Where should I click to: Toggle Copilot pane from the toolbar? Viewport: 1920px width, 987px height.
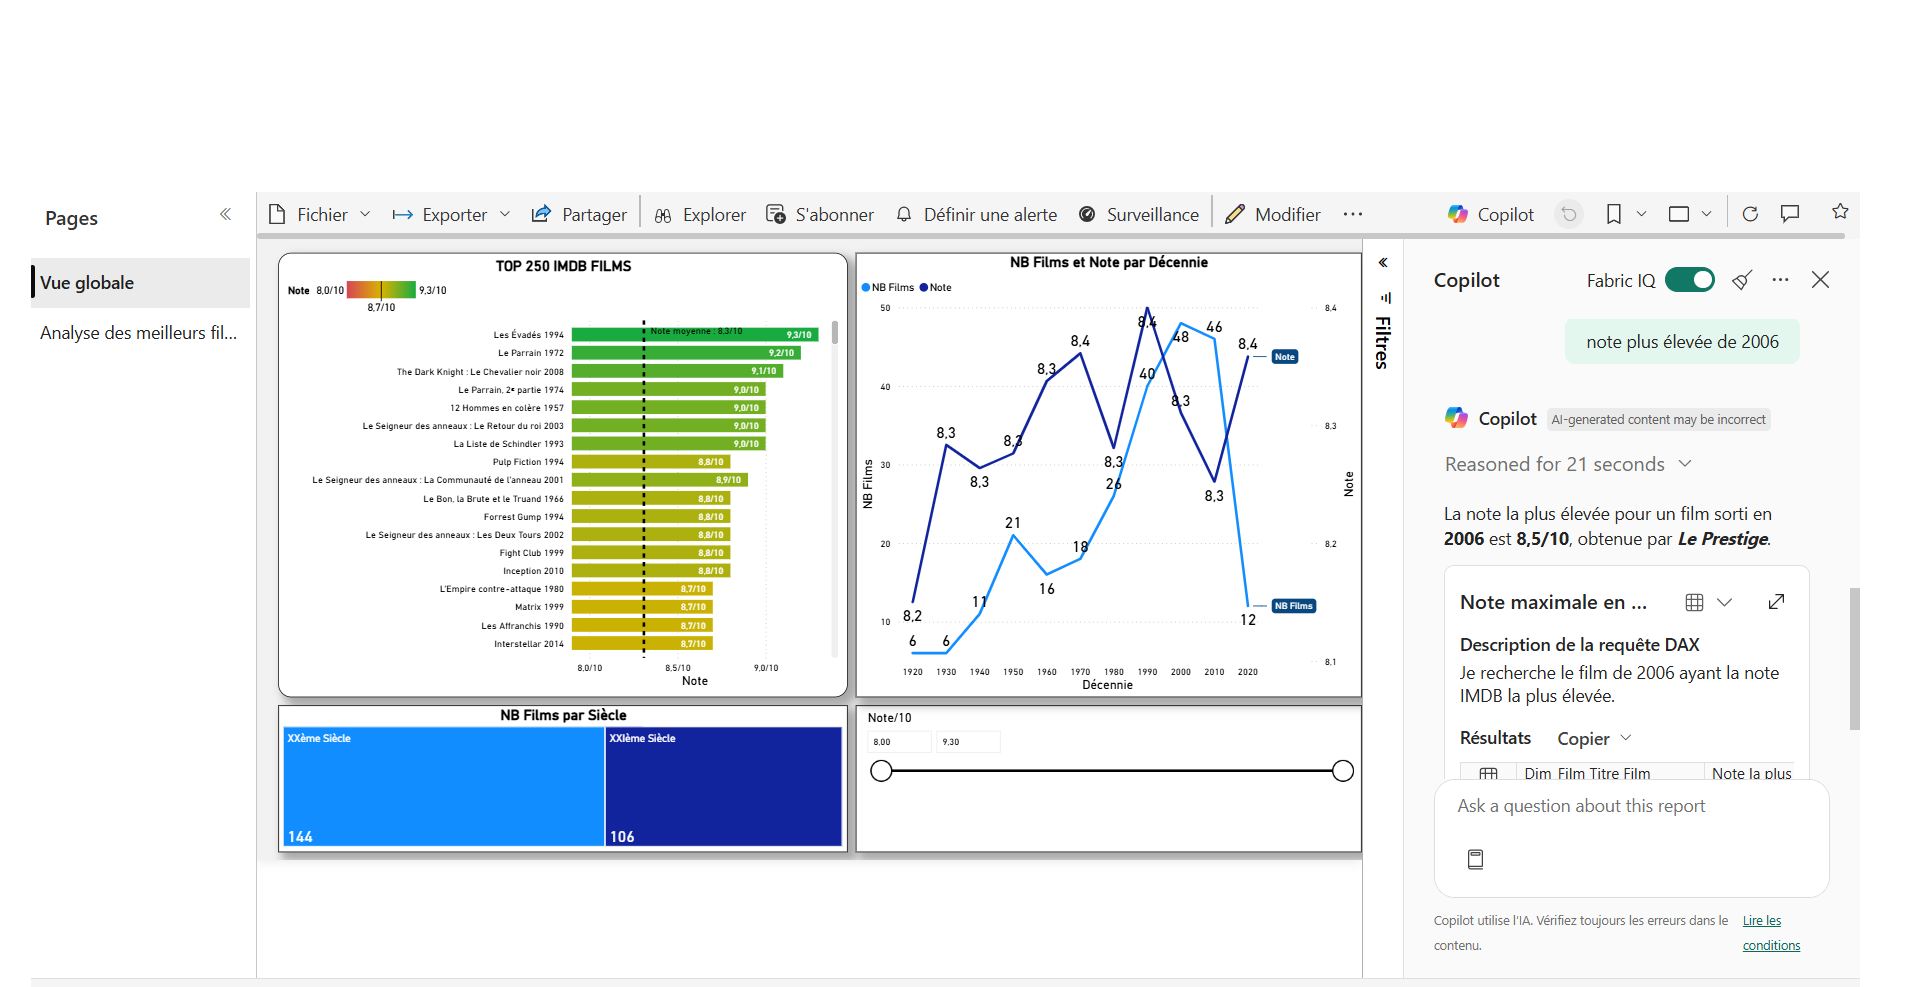(1490, 214)
